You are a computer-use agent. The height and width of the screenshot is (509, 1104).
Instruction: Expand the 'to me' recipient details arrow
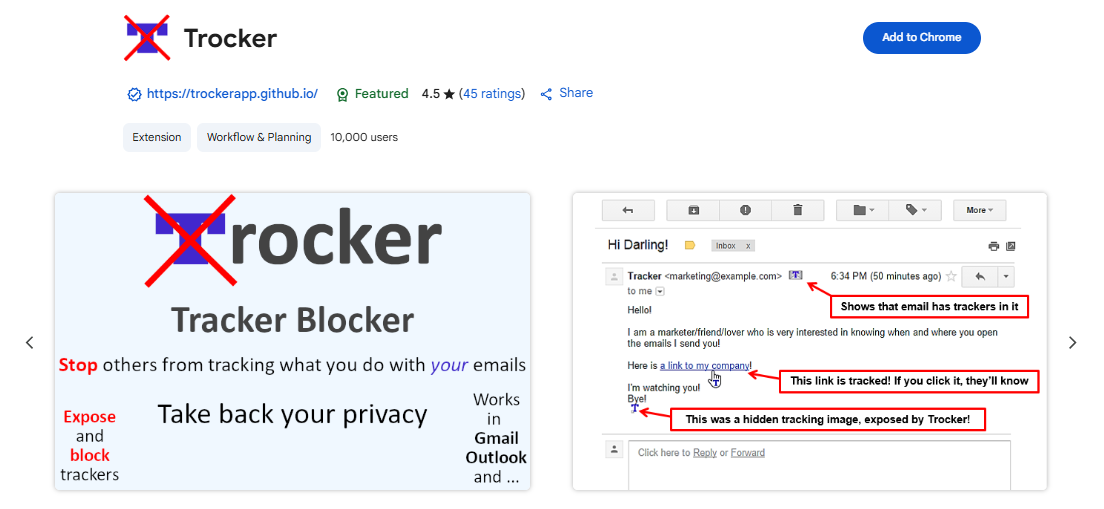(659, 291)
